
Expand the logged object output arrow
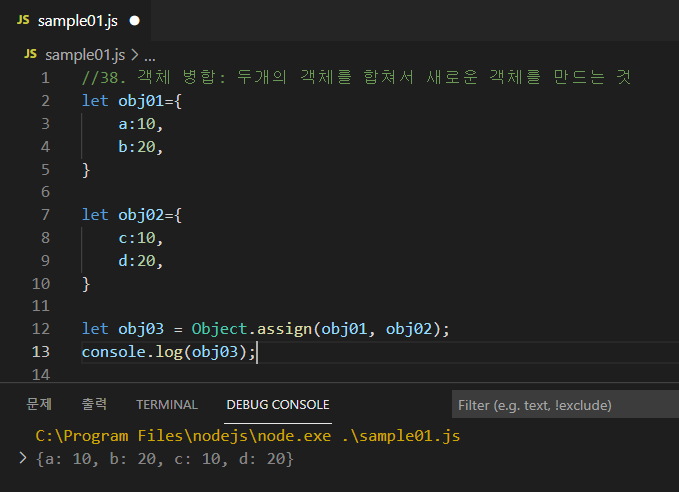[x=23, y=458]
